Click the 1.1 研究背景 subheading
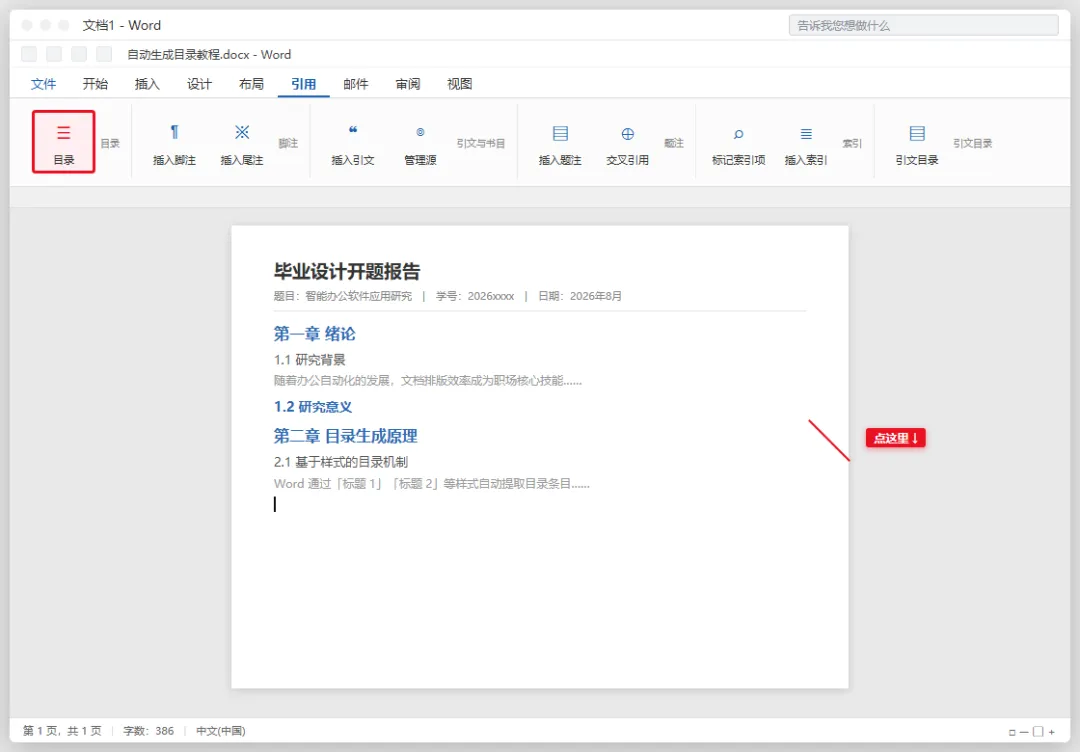Viewport: 1080px width, 752px height. tap(309, 359)
